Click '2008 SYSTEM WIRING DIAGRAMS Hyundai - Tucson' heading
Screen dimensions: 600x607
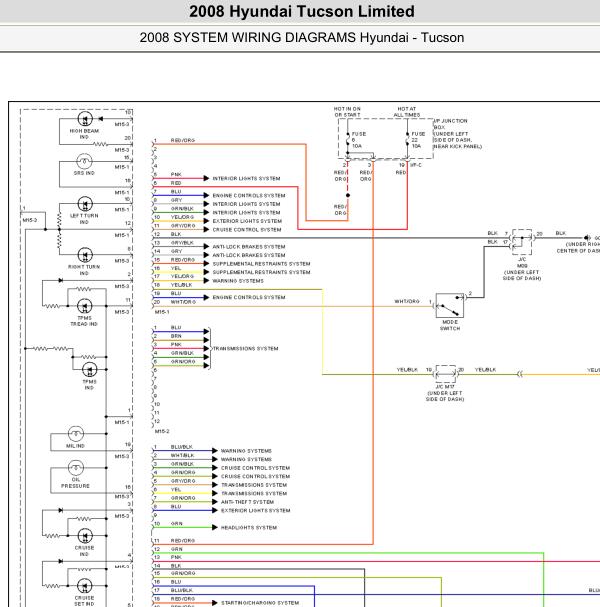point(302,38)
